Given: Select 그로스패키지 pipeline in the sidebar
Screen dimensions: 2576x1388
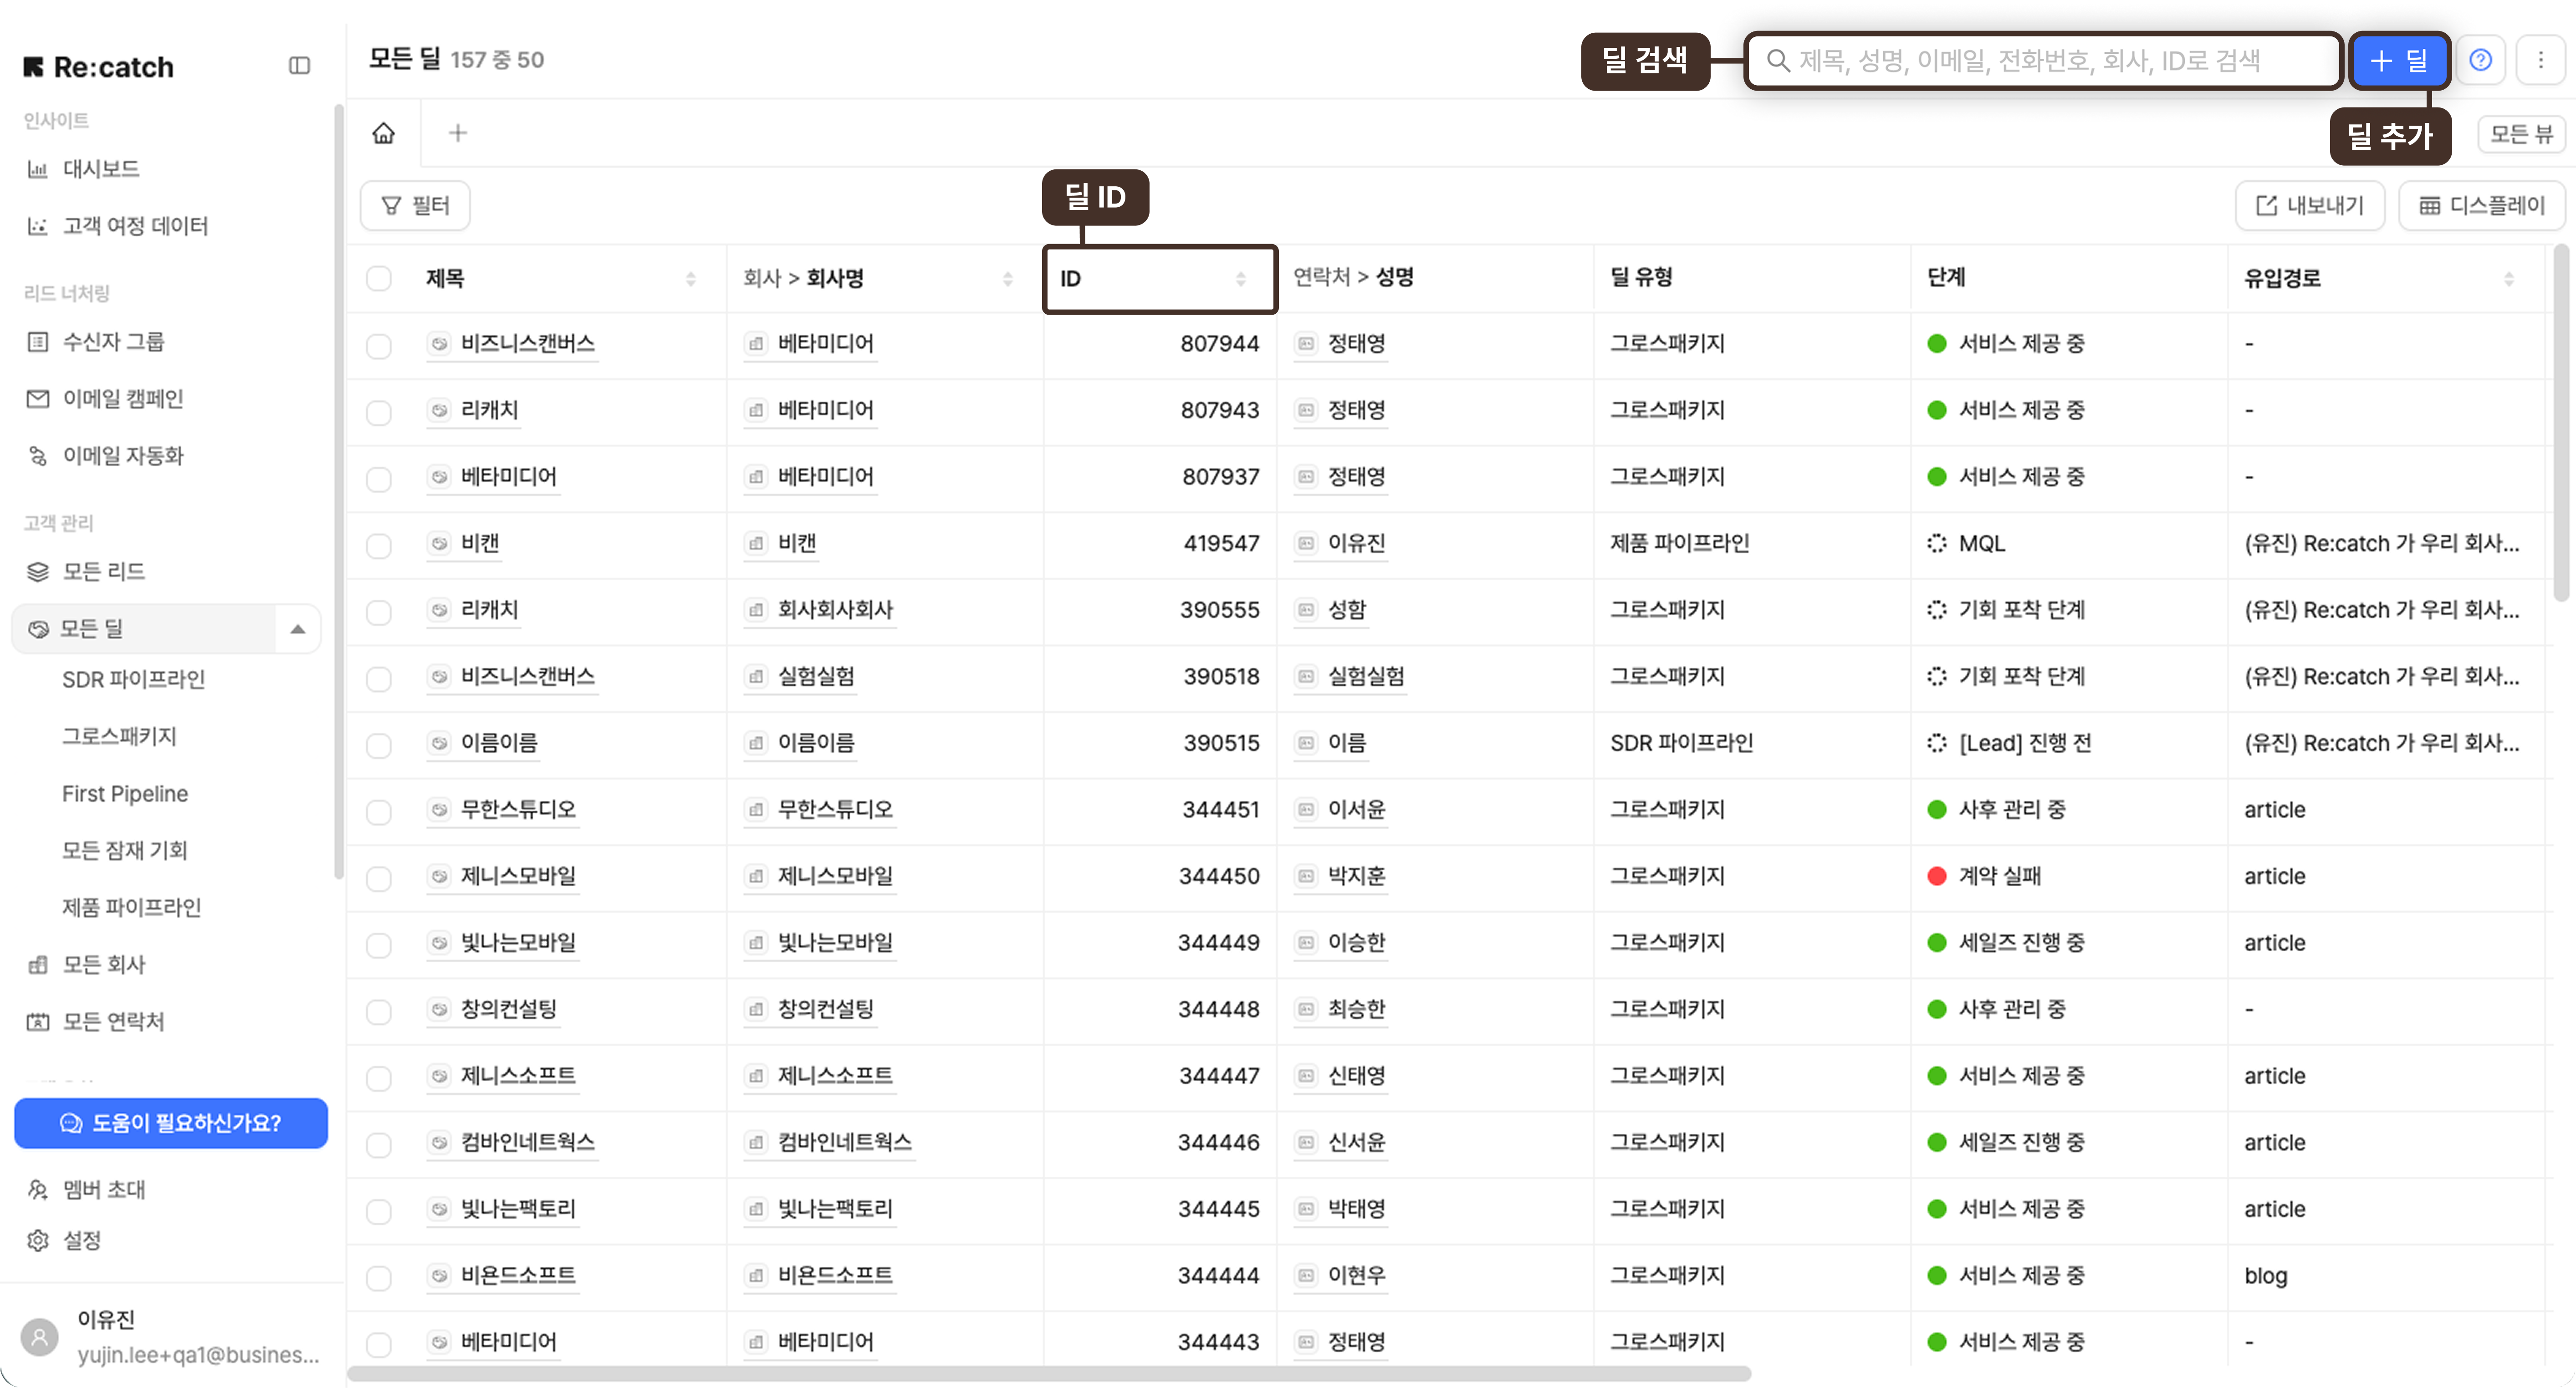Looking at the screenshot, I should (119, 737).
